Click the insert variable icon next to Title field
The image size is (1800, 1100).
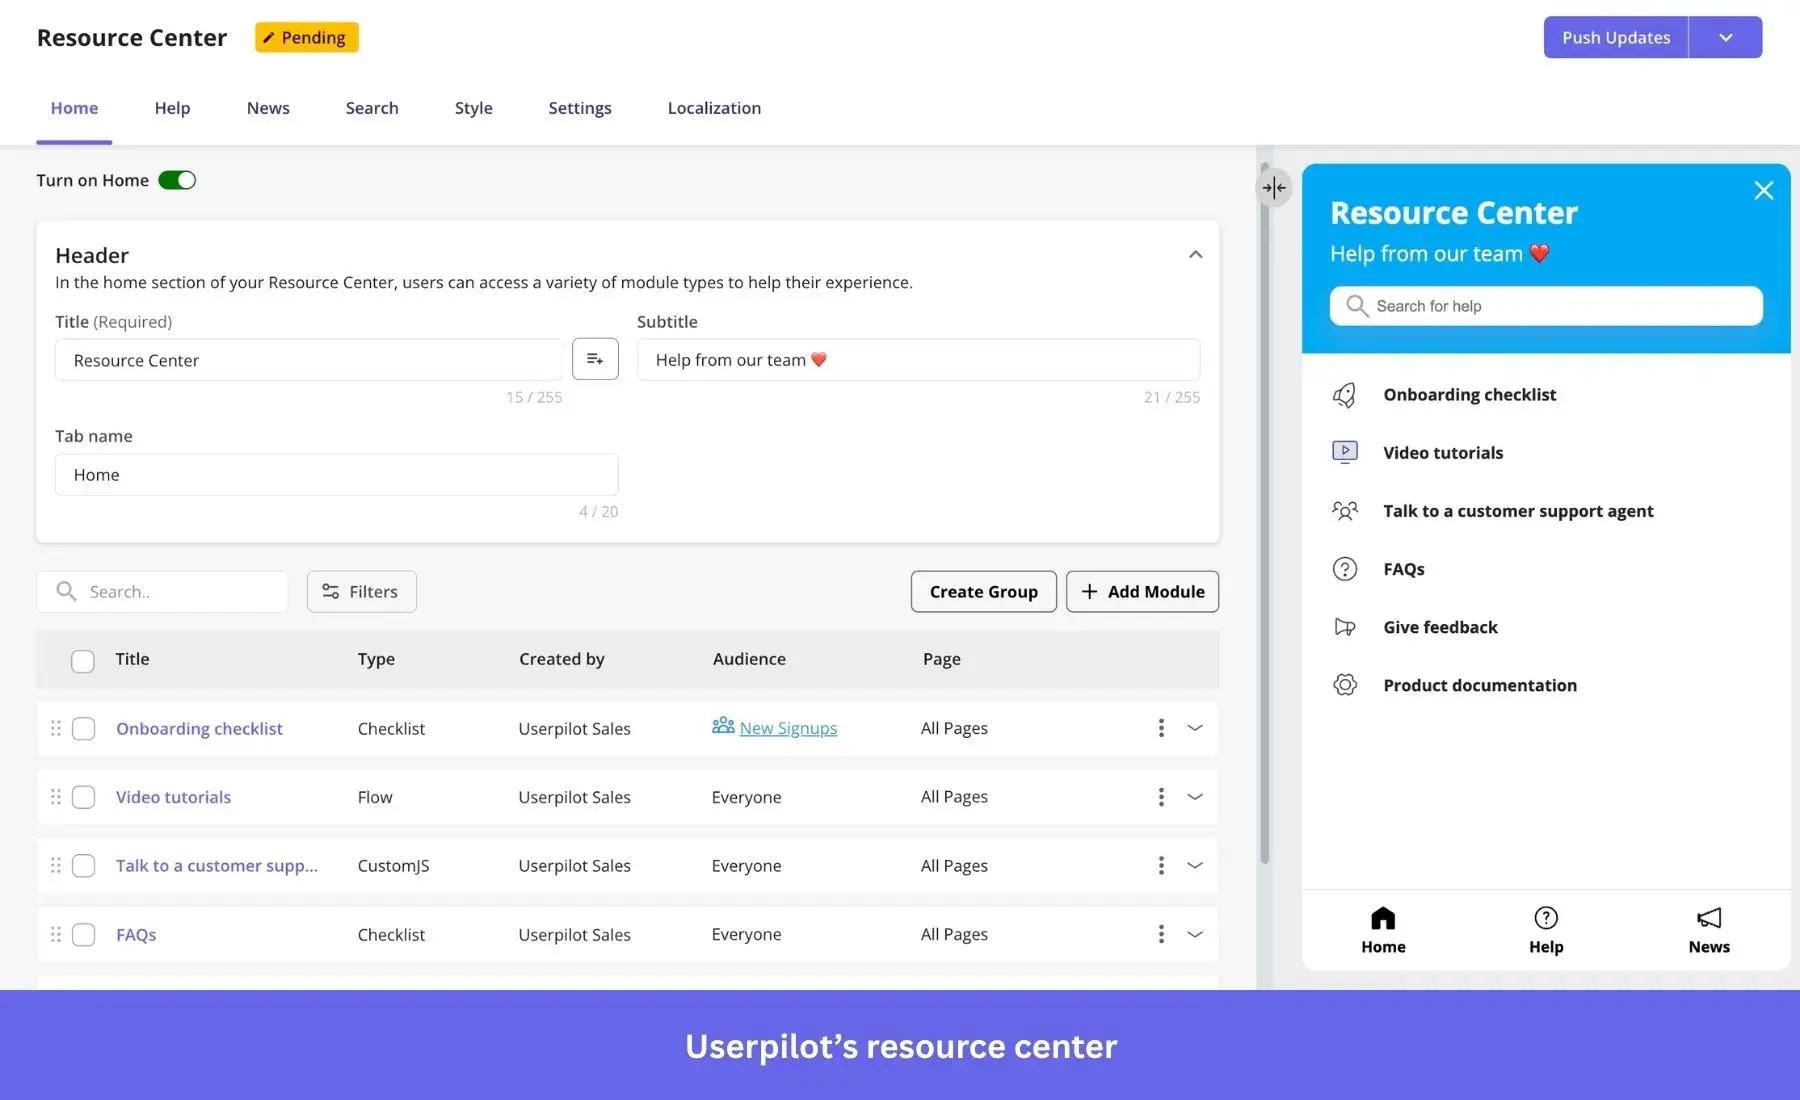pyautogui.click(x=595, y=359)
